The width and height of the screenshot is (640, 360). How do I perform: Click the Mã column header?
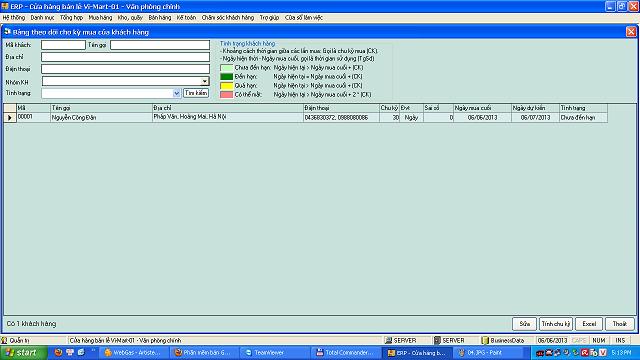[x=33, y=108]
